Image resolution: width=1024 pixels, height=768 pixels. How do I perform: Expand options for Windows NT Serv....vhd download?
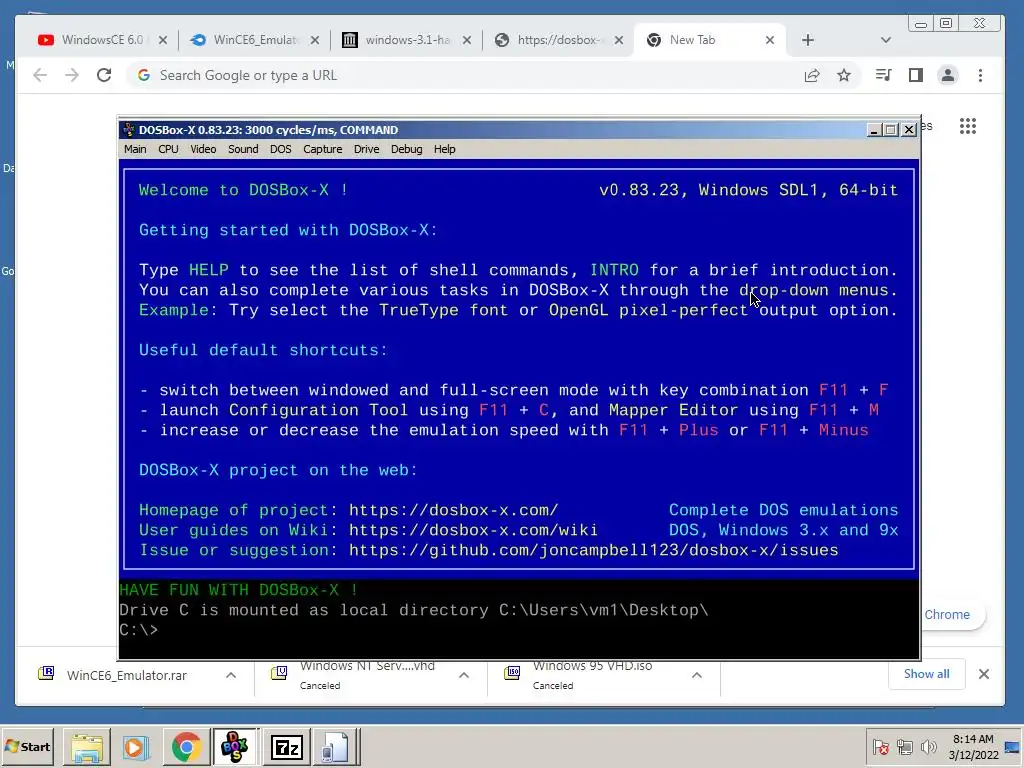click(464, 675)
